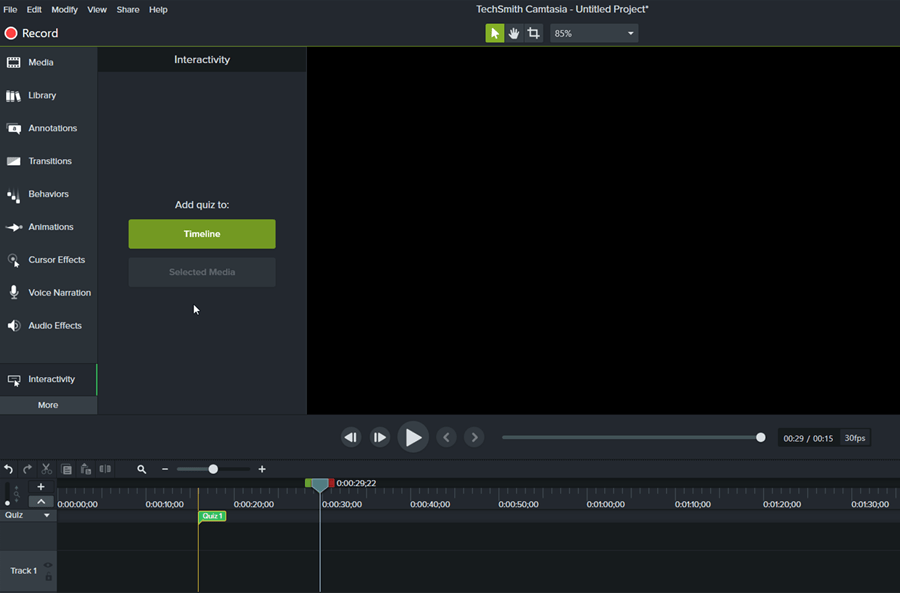Click the red out-point playhead handle

pos(331,483)
